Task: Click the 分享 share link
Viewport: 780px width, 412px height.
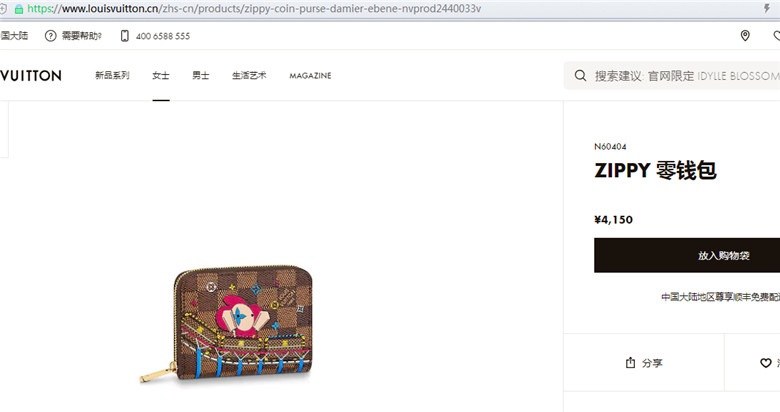Action: click(652, 363)
